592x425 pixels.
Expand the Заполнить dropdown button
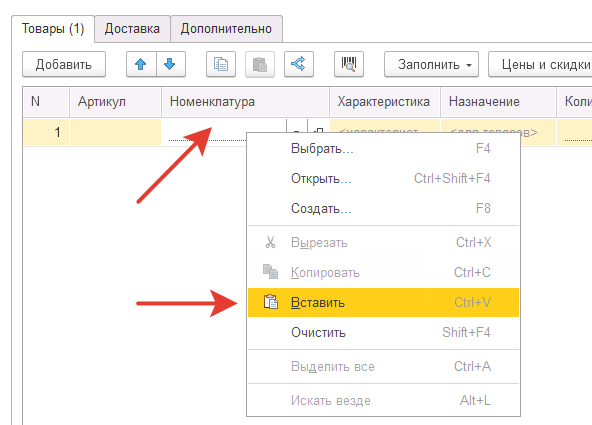coord(431,65)
